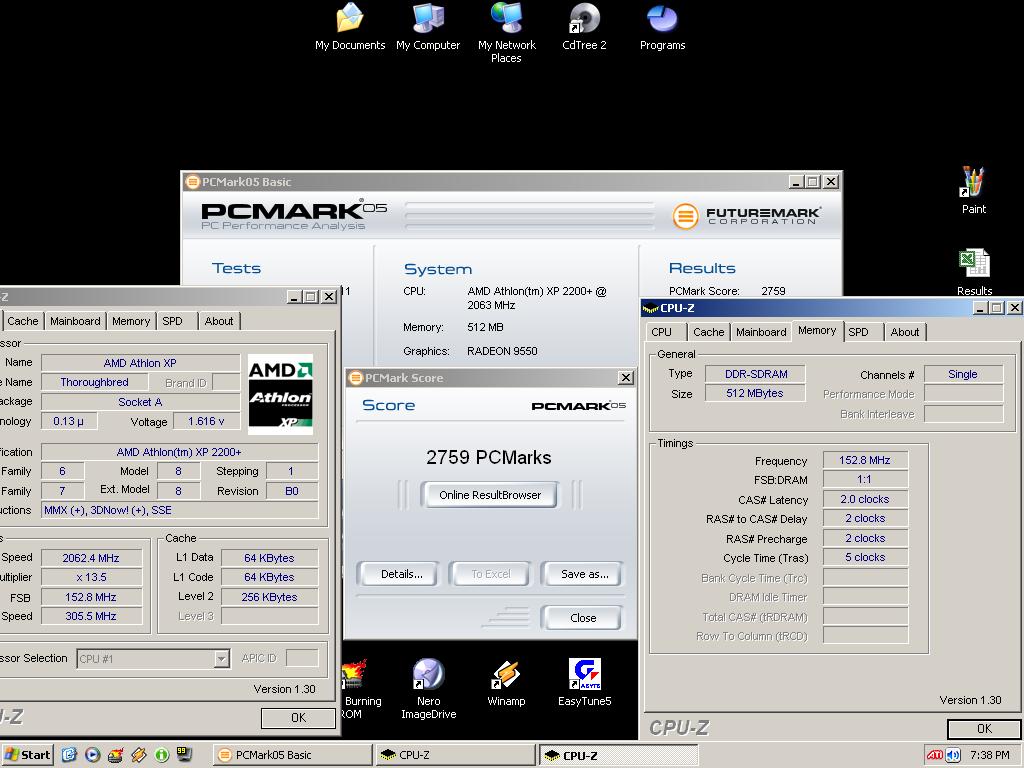The height and width of the screenshot is (768, 1024).
Task: Click the 2062.4 MHz core speed value
Action: tap(91, 558)
